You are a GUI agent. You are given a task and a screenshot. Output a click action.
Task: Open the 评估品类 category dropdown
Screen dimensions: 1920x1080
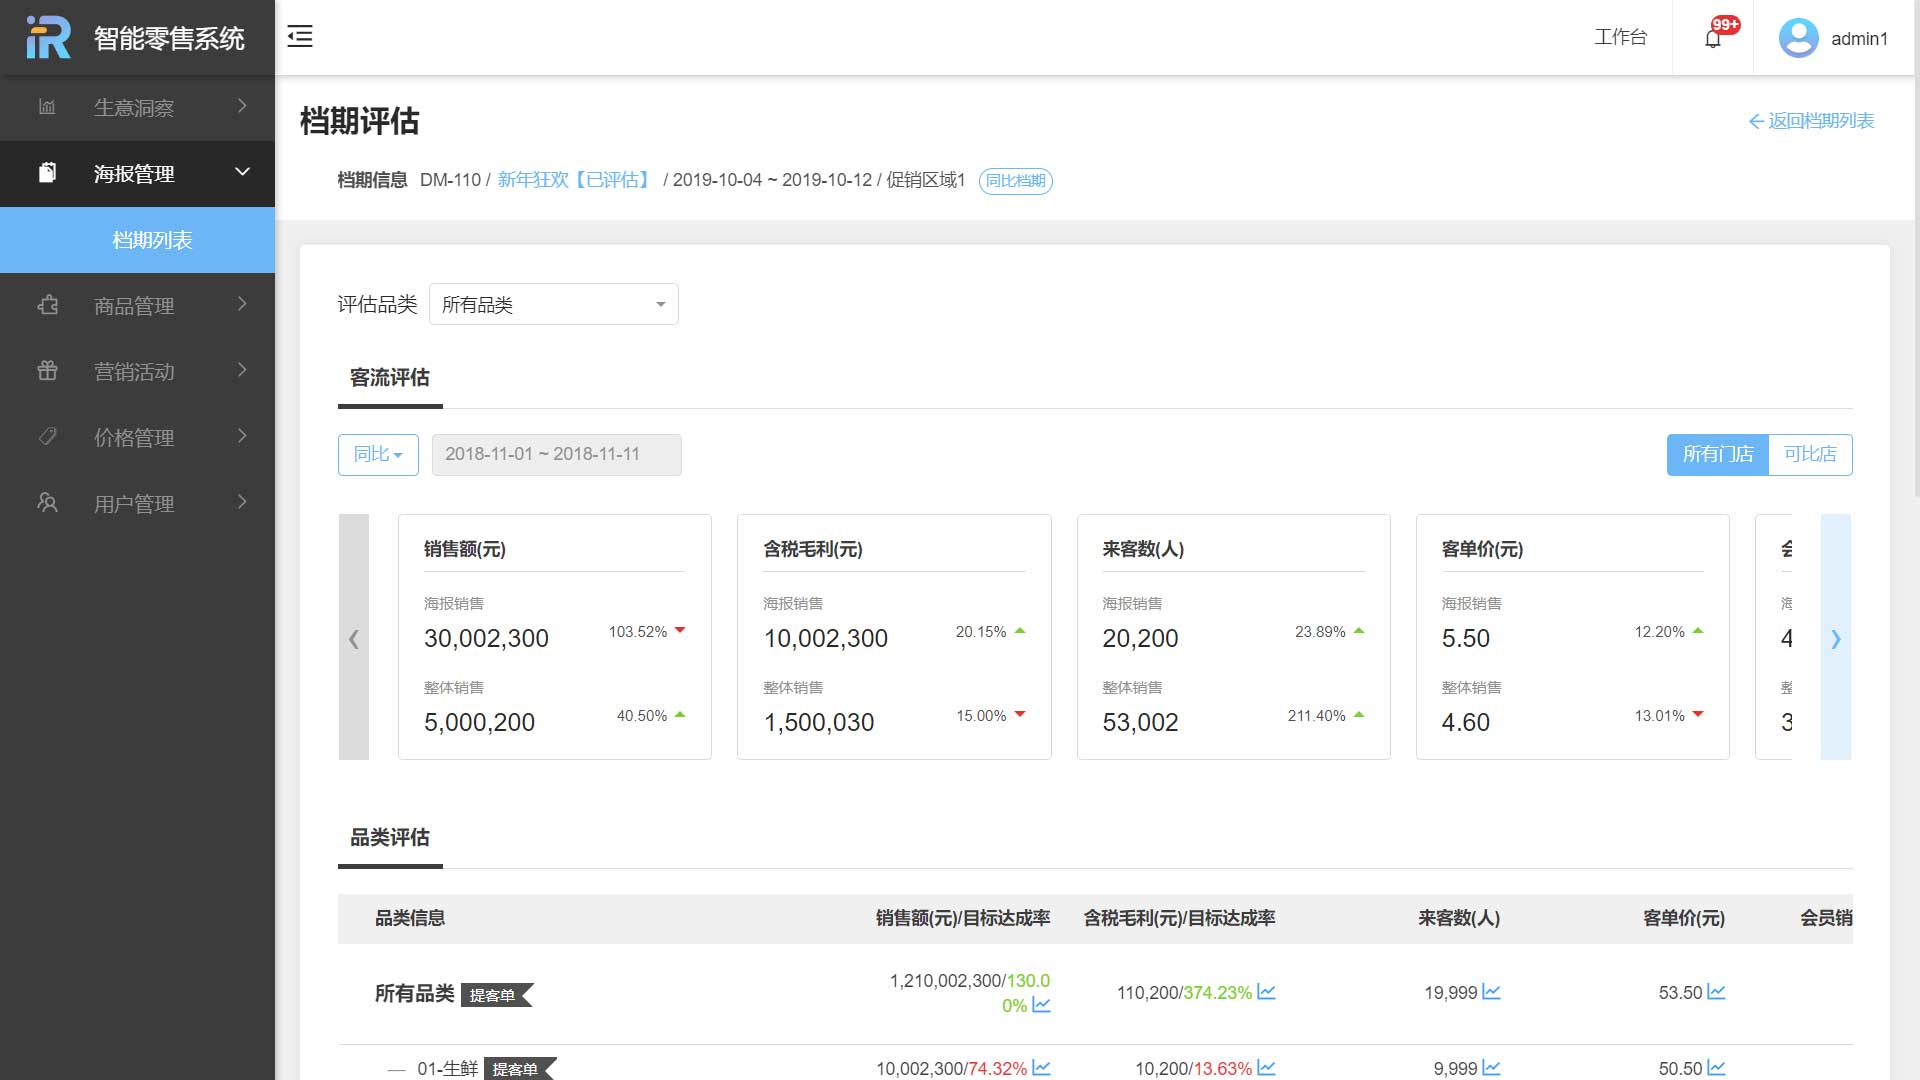553,304
